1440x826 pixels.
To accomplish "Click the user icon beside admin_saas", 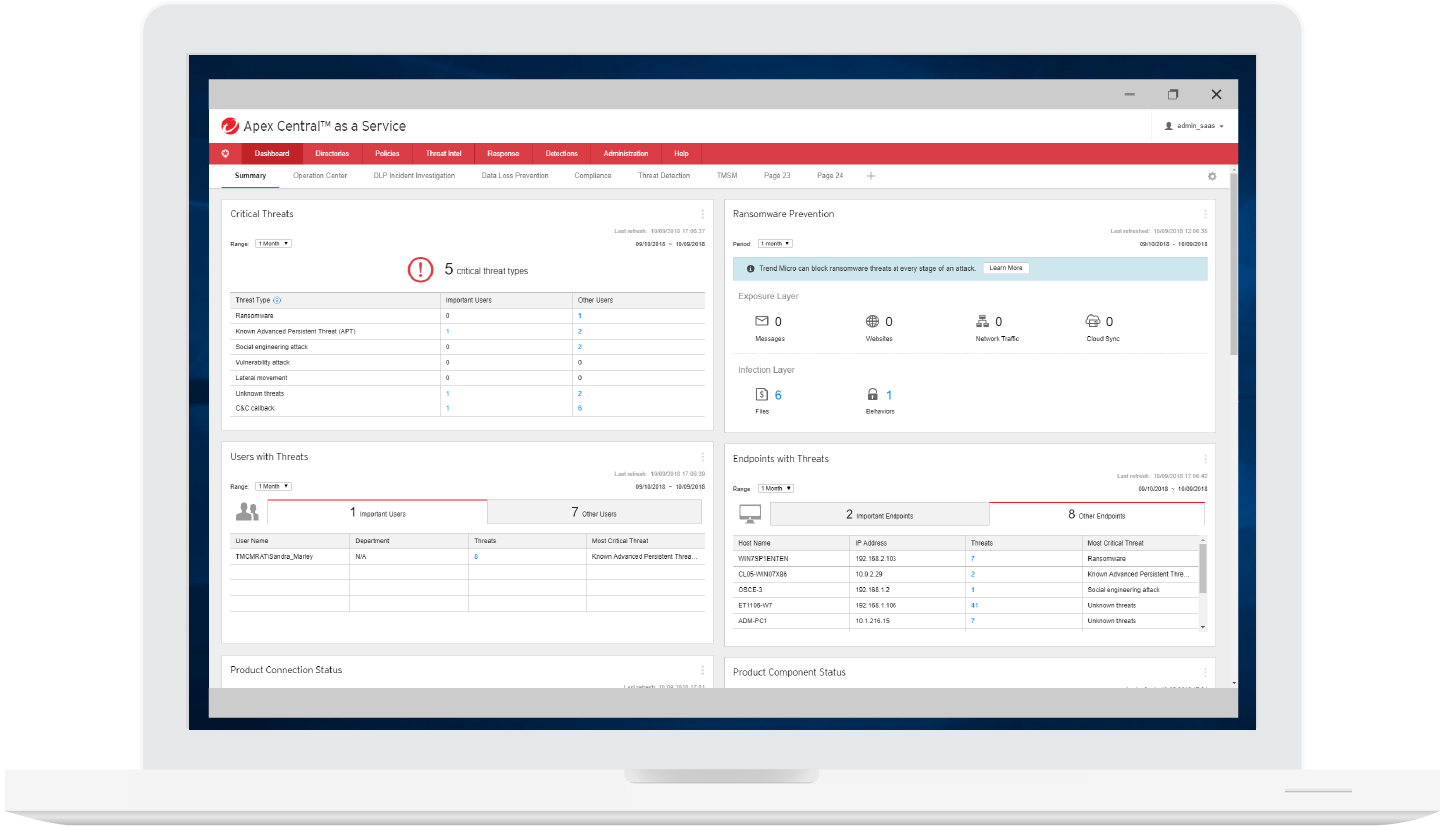I will coord(1169,126).
